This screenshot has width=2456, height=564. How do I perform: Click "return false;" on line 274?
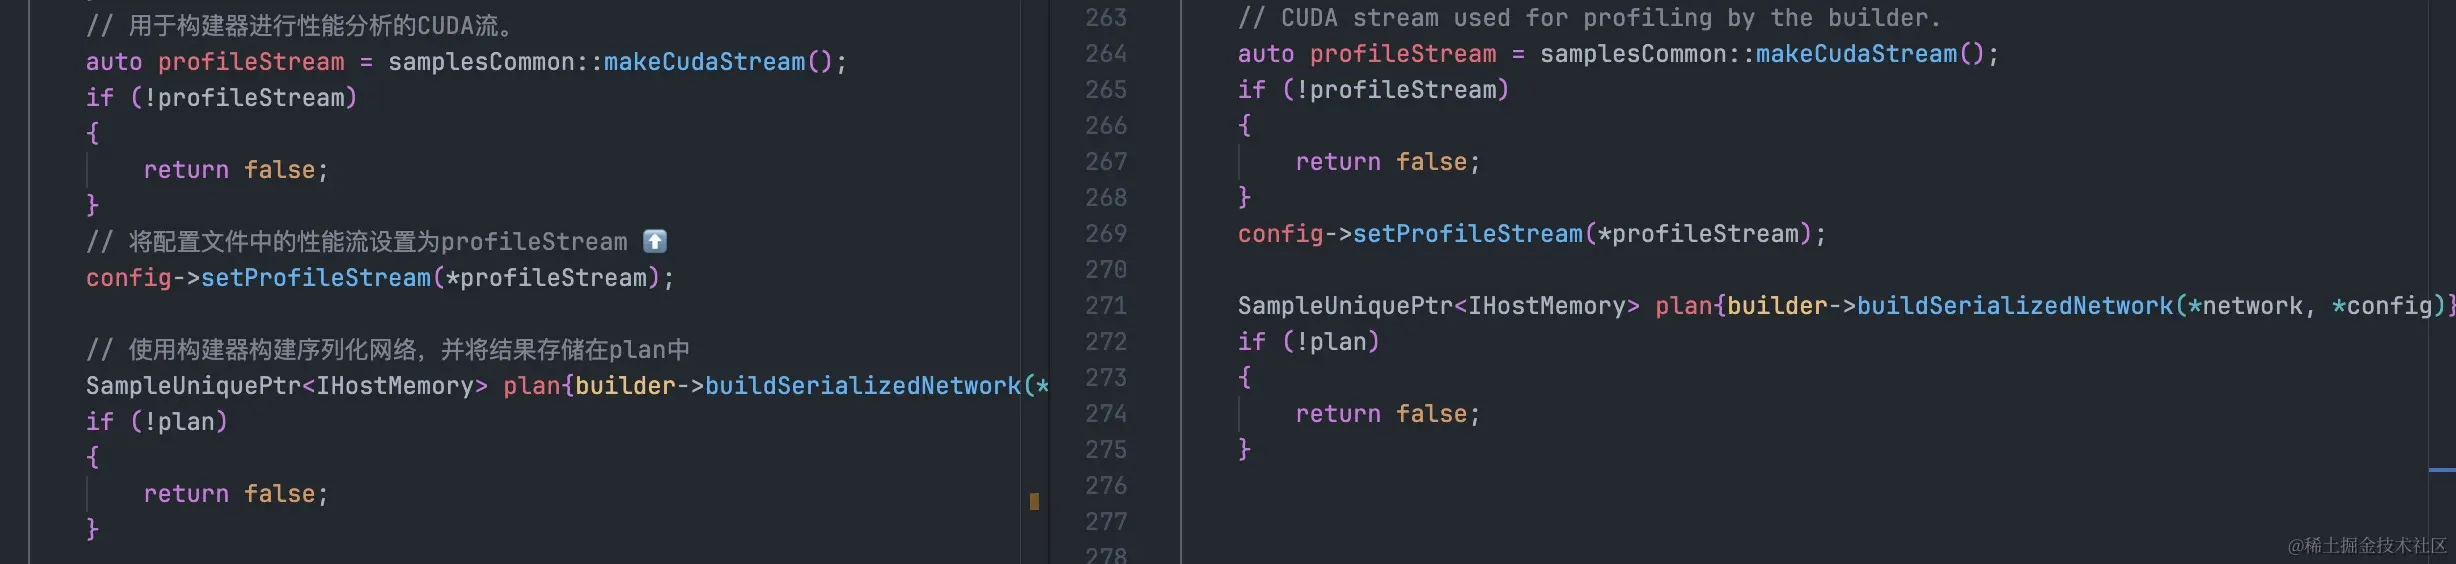pos(1388,414)
